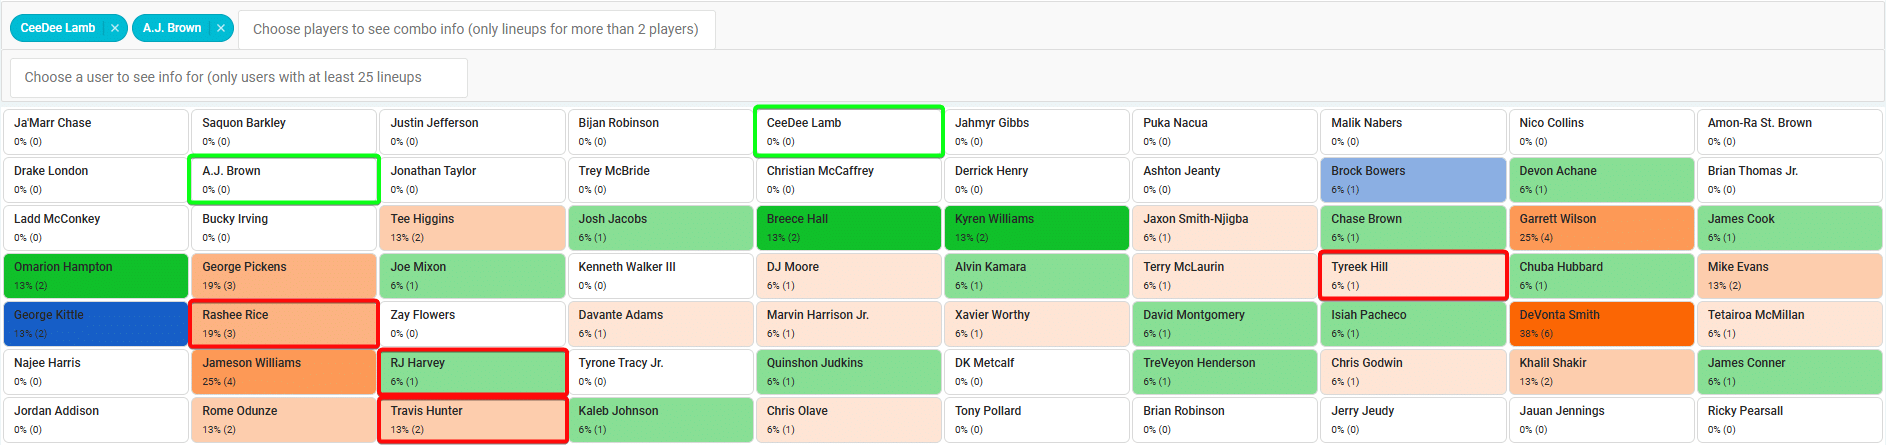Image resolution: width=1886 pixels, height=445 pixels.
Task: Select the Breece Hall cell
Action: [848, 228]
